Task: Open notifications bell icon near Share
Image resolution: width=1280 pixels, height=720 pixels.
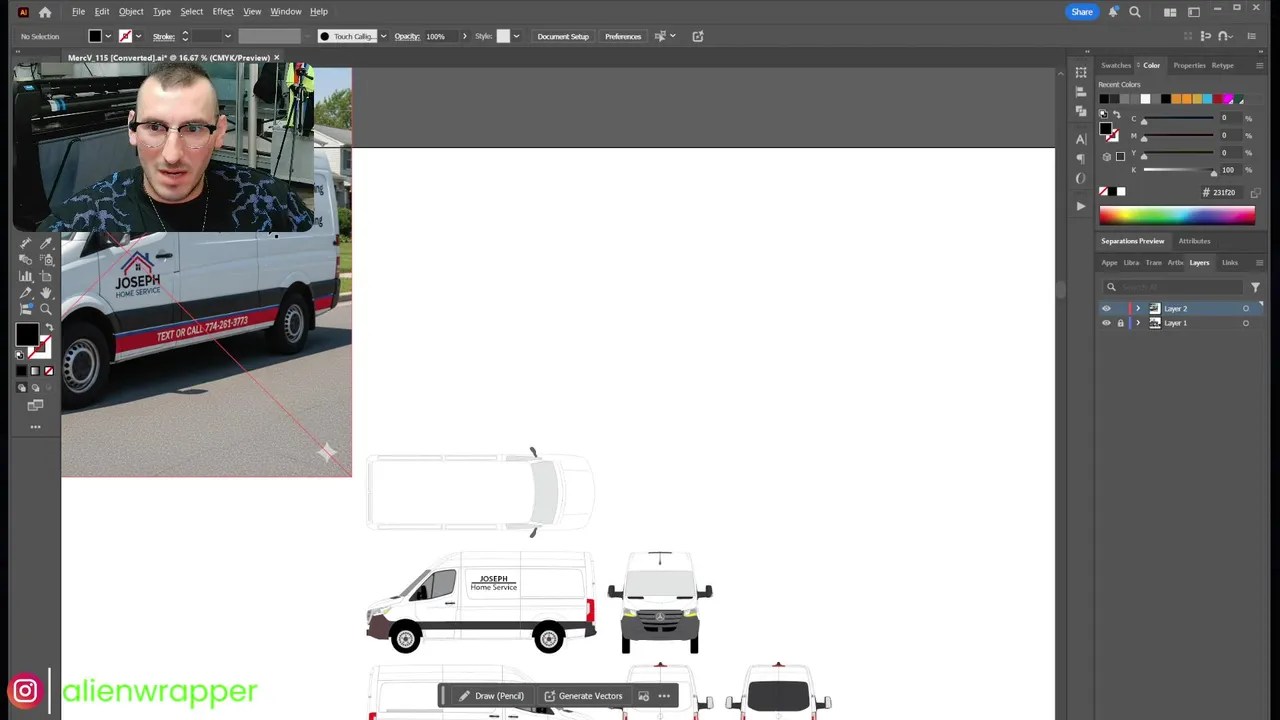Action: pos(1113,12)
